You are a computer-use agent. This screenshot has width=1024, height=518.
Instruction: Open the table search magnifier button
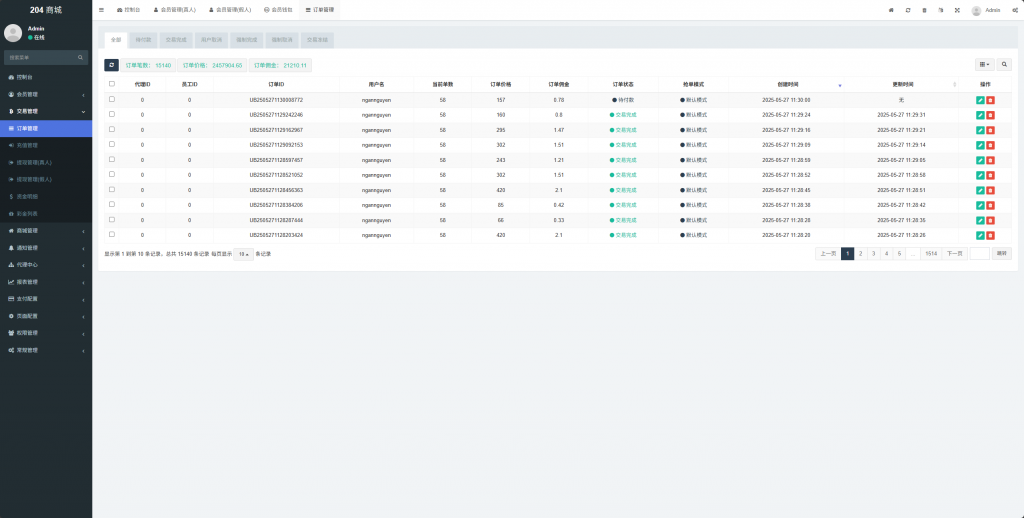1004,65
